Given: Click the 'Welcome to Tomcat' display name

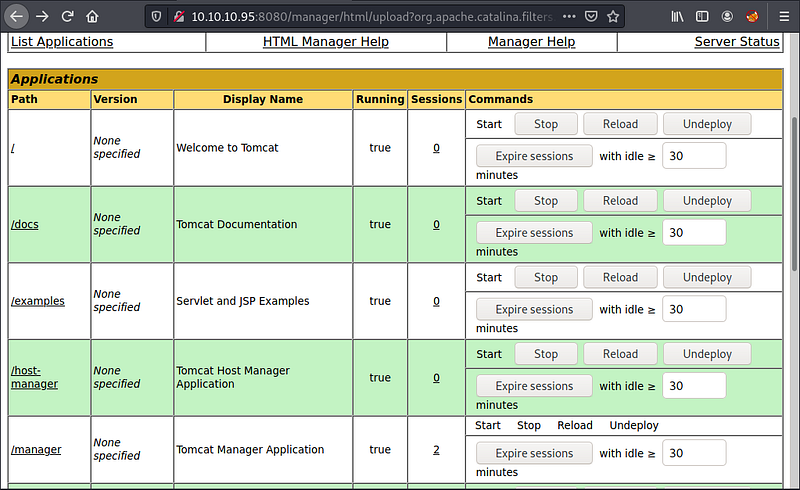Looking at the screenshot, I should 227,148.
